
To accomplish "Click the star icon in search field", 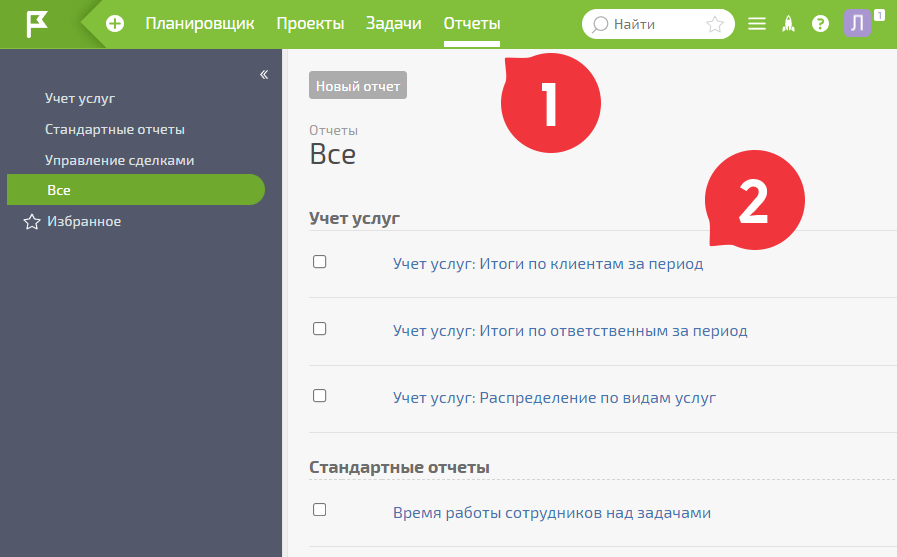I will [715, 24].
